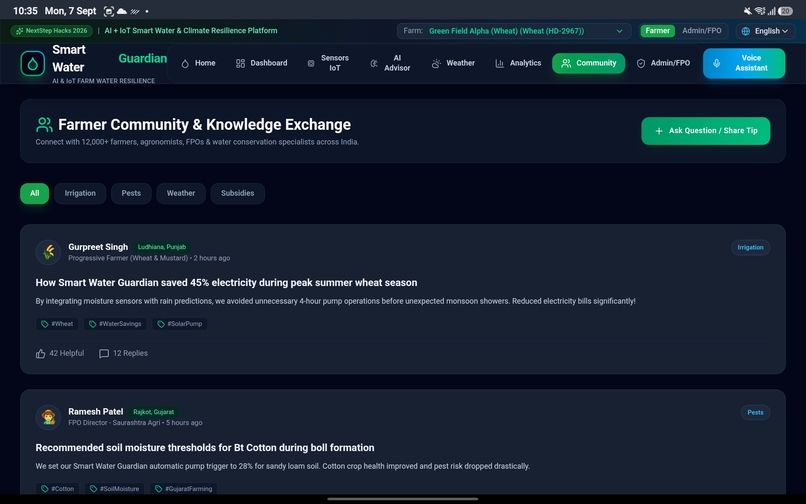The height and width of the screenshot is (504, 806).
Task: Click the people icon beside Farmer Community heading
Action: 44,124
